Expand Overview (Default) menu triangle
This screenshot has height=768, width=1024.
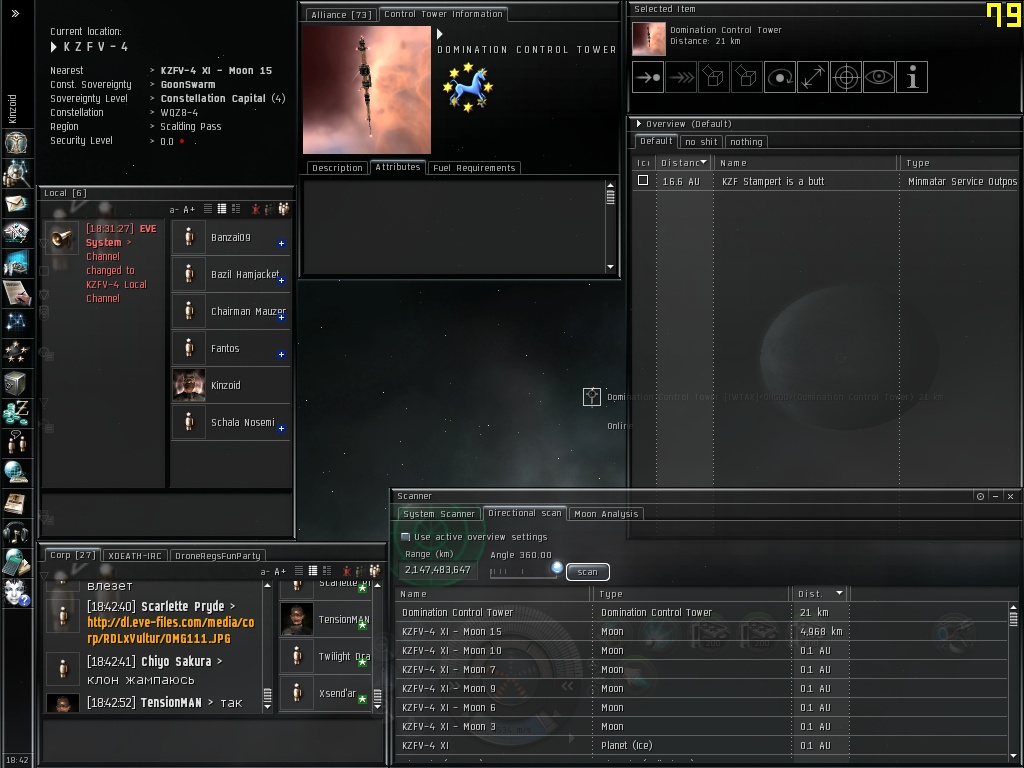(639, 123)
